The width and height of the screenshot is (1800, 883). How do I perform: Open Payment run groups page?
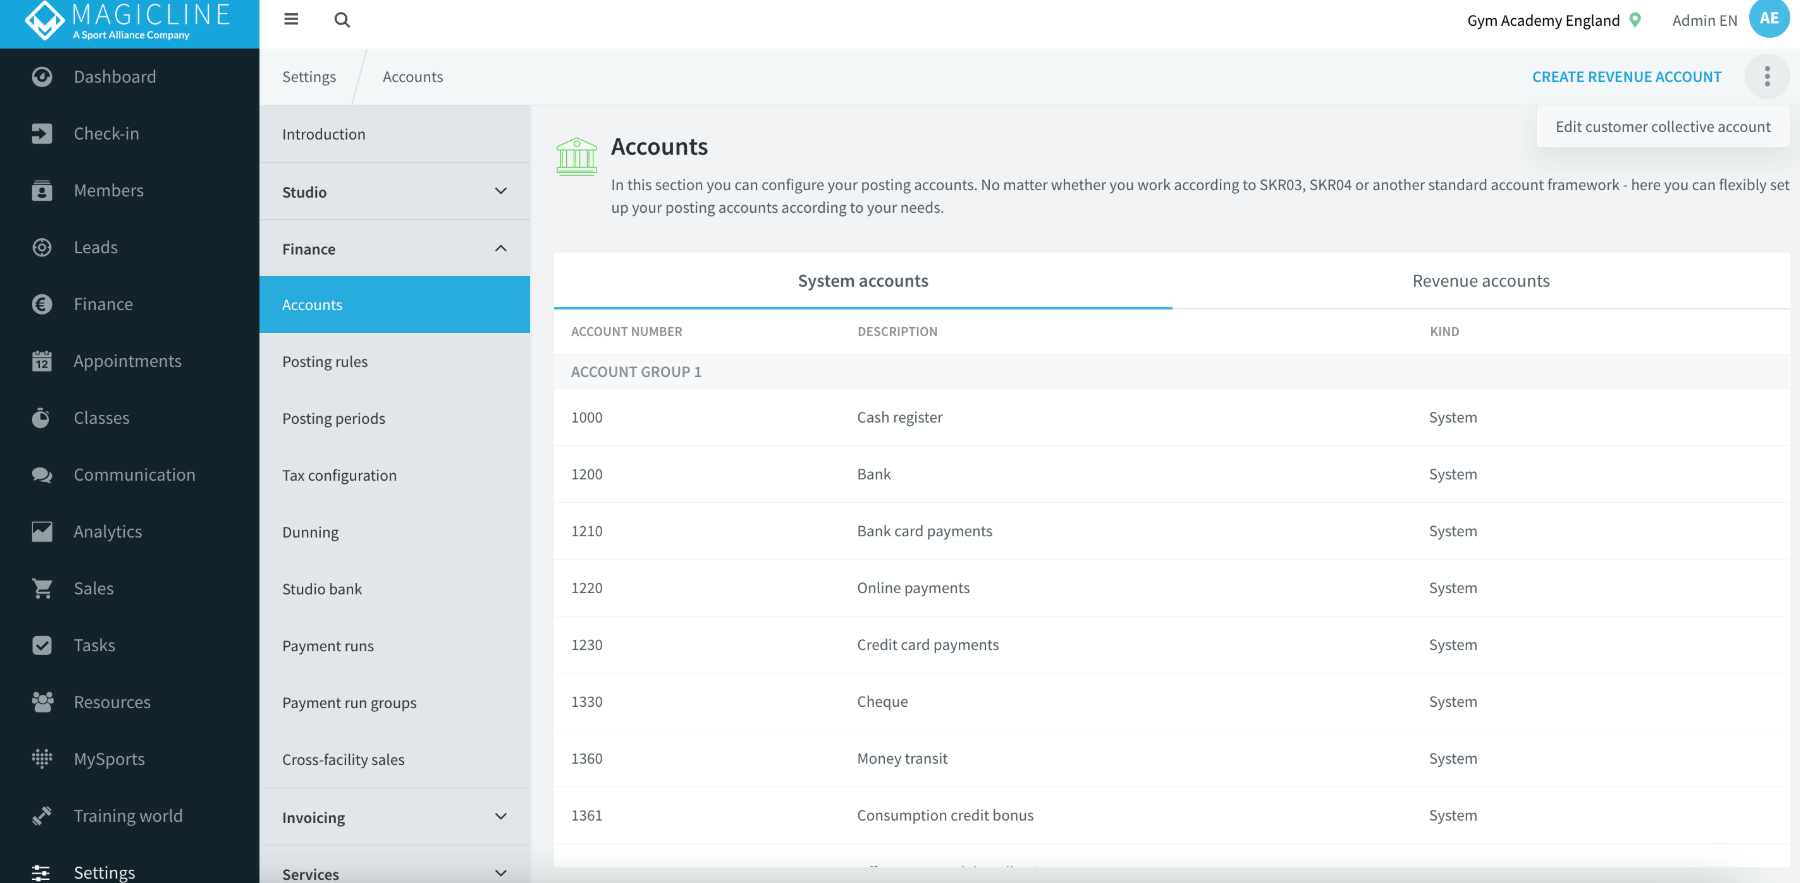click(x=395, y=704)
